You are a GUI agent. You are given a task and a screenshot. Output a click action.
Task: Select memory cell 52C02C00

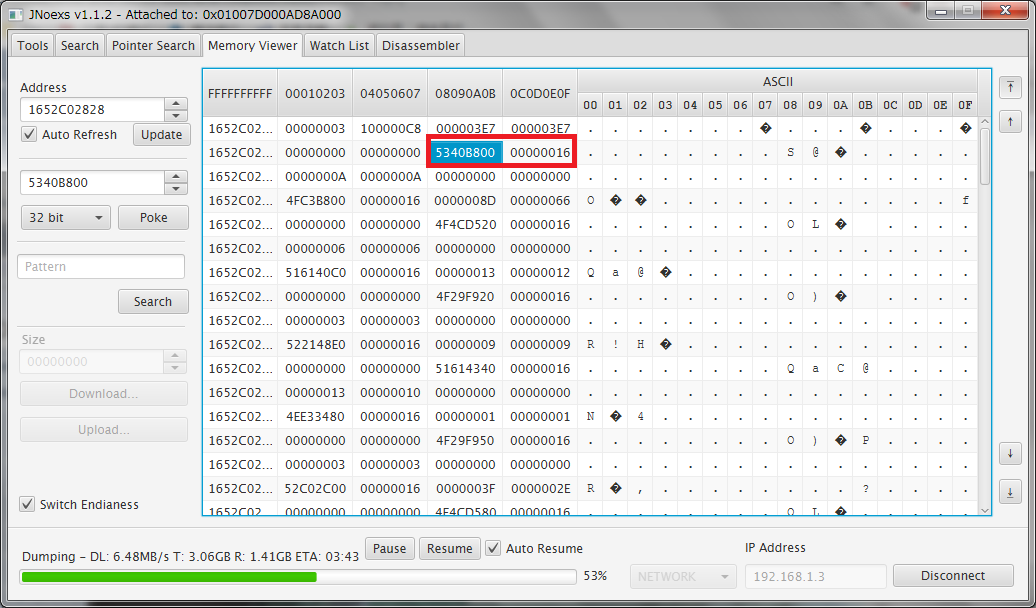pos(315,488)
